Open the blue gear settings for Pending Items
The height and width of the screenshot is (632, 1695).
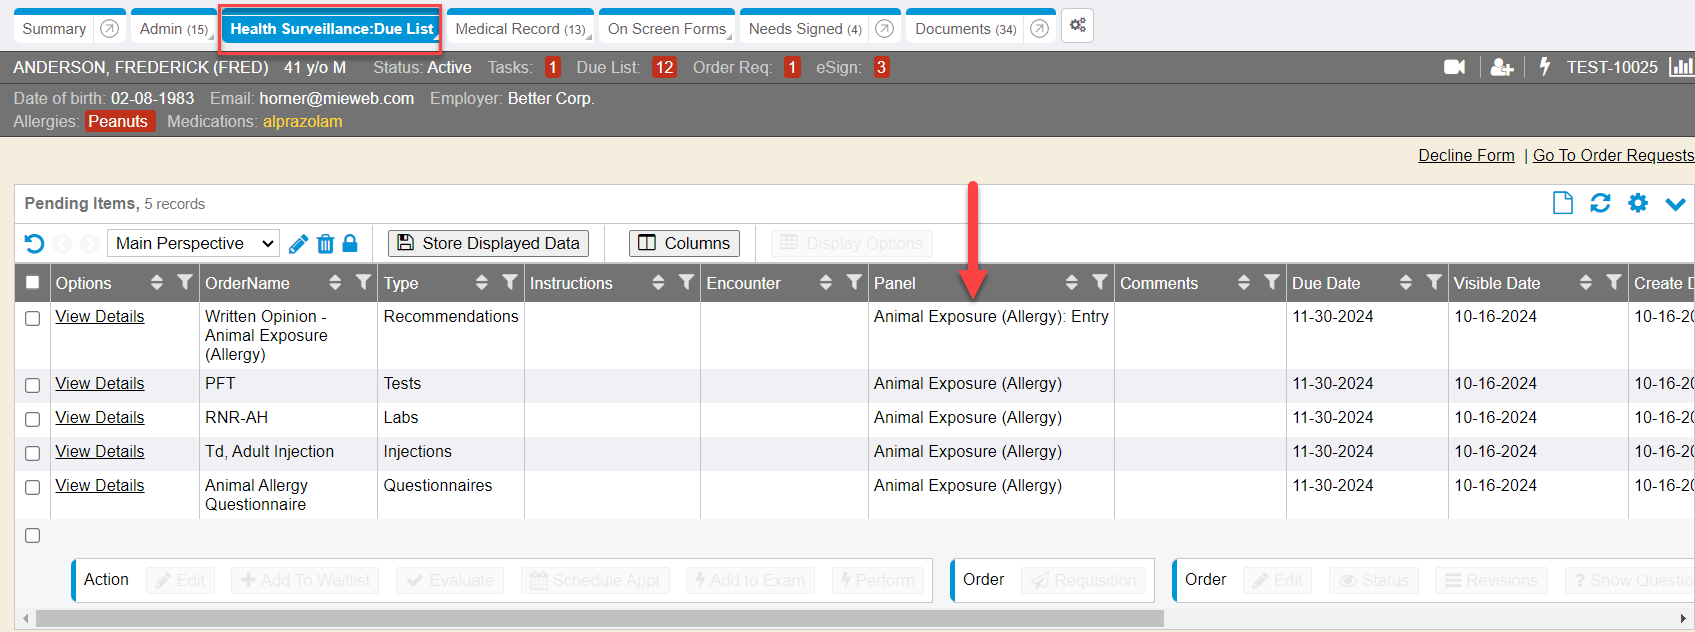[x=1637, y=203]
